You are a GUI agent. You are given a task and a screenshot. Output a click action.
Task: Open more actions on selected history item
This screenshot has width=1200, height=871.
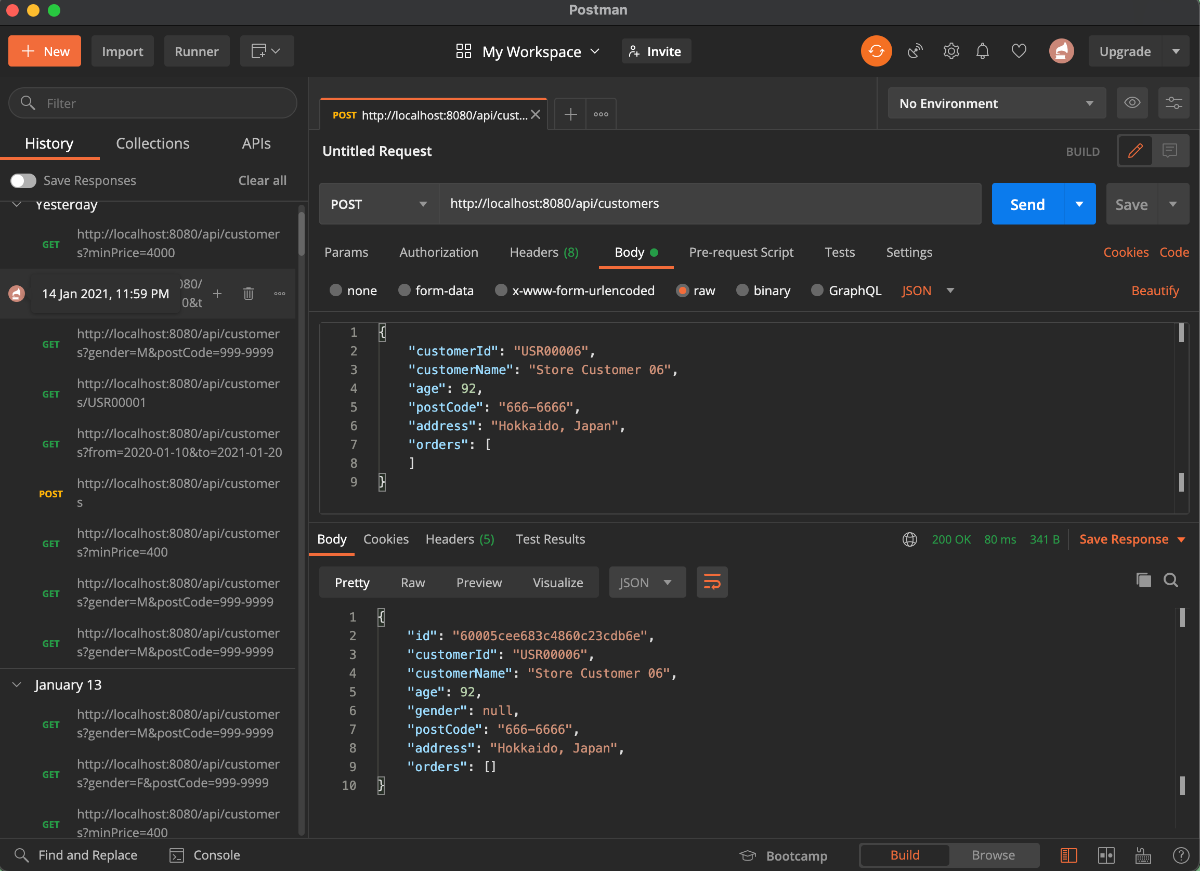[x=280, y=293]
